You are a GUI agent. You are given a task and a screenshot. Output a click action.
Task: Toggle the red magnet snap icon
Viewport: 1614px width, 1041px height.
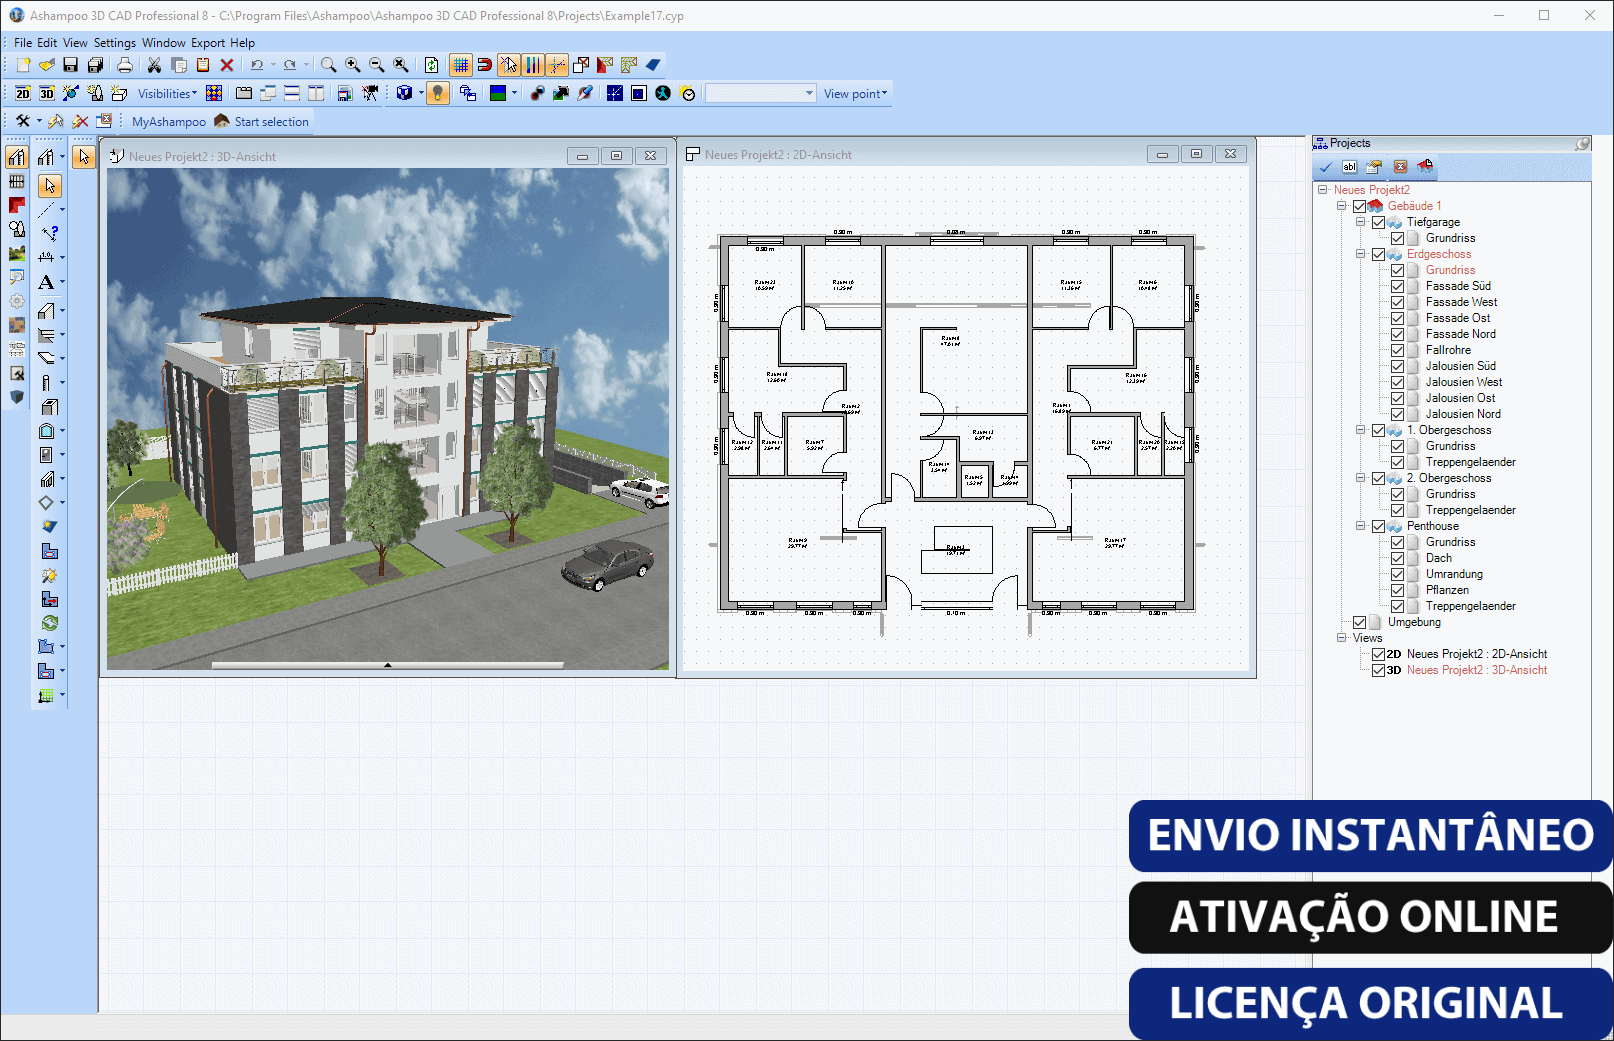point(485,65)
